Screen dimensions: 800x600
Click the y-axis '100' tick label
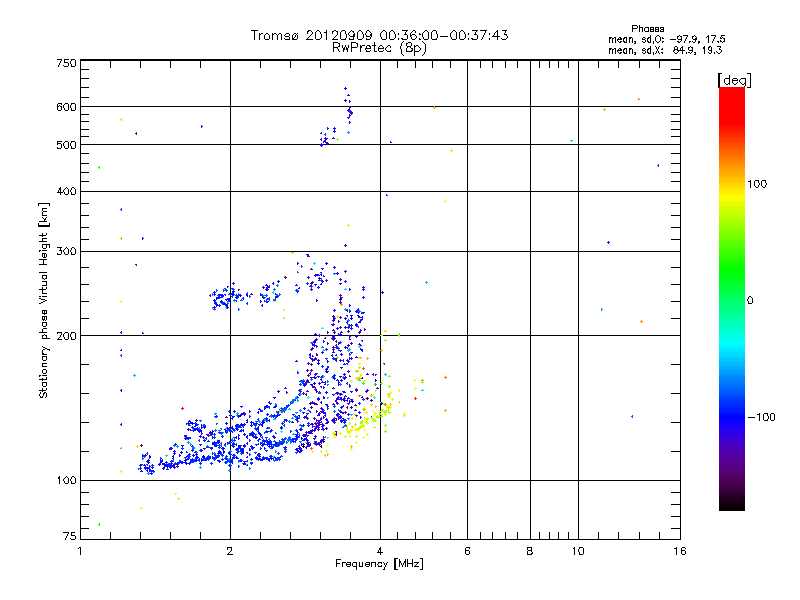(x=66, y=480)
